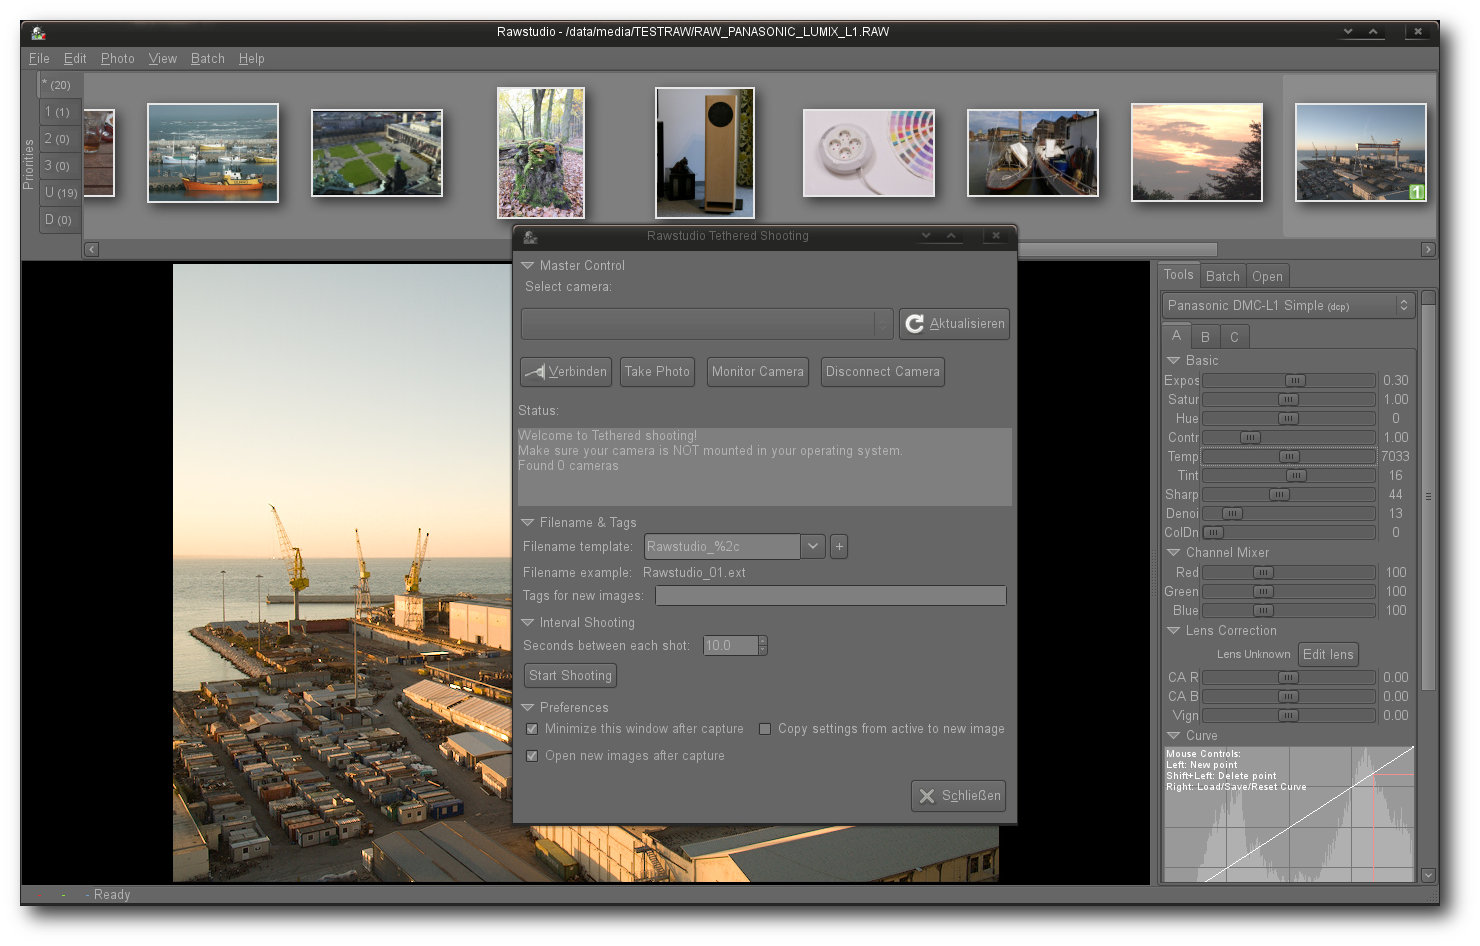Image resolution: width=1480 pixels, height=946 pixels.
Task: Select the speaker thumbnail
Action: 705,153
